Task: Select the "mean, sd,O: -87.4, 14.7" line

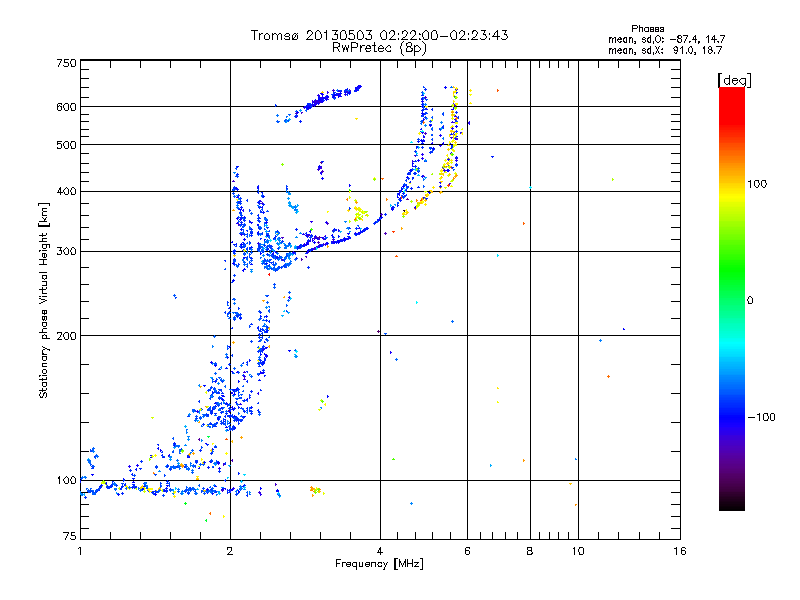Action: pyautogui.click(x=666, y=39)
